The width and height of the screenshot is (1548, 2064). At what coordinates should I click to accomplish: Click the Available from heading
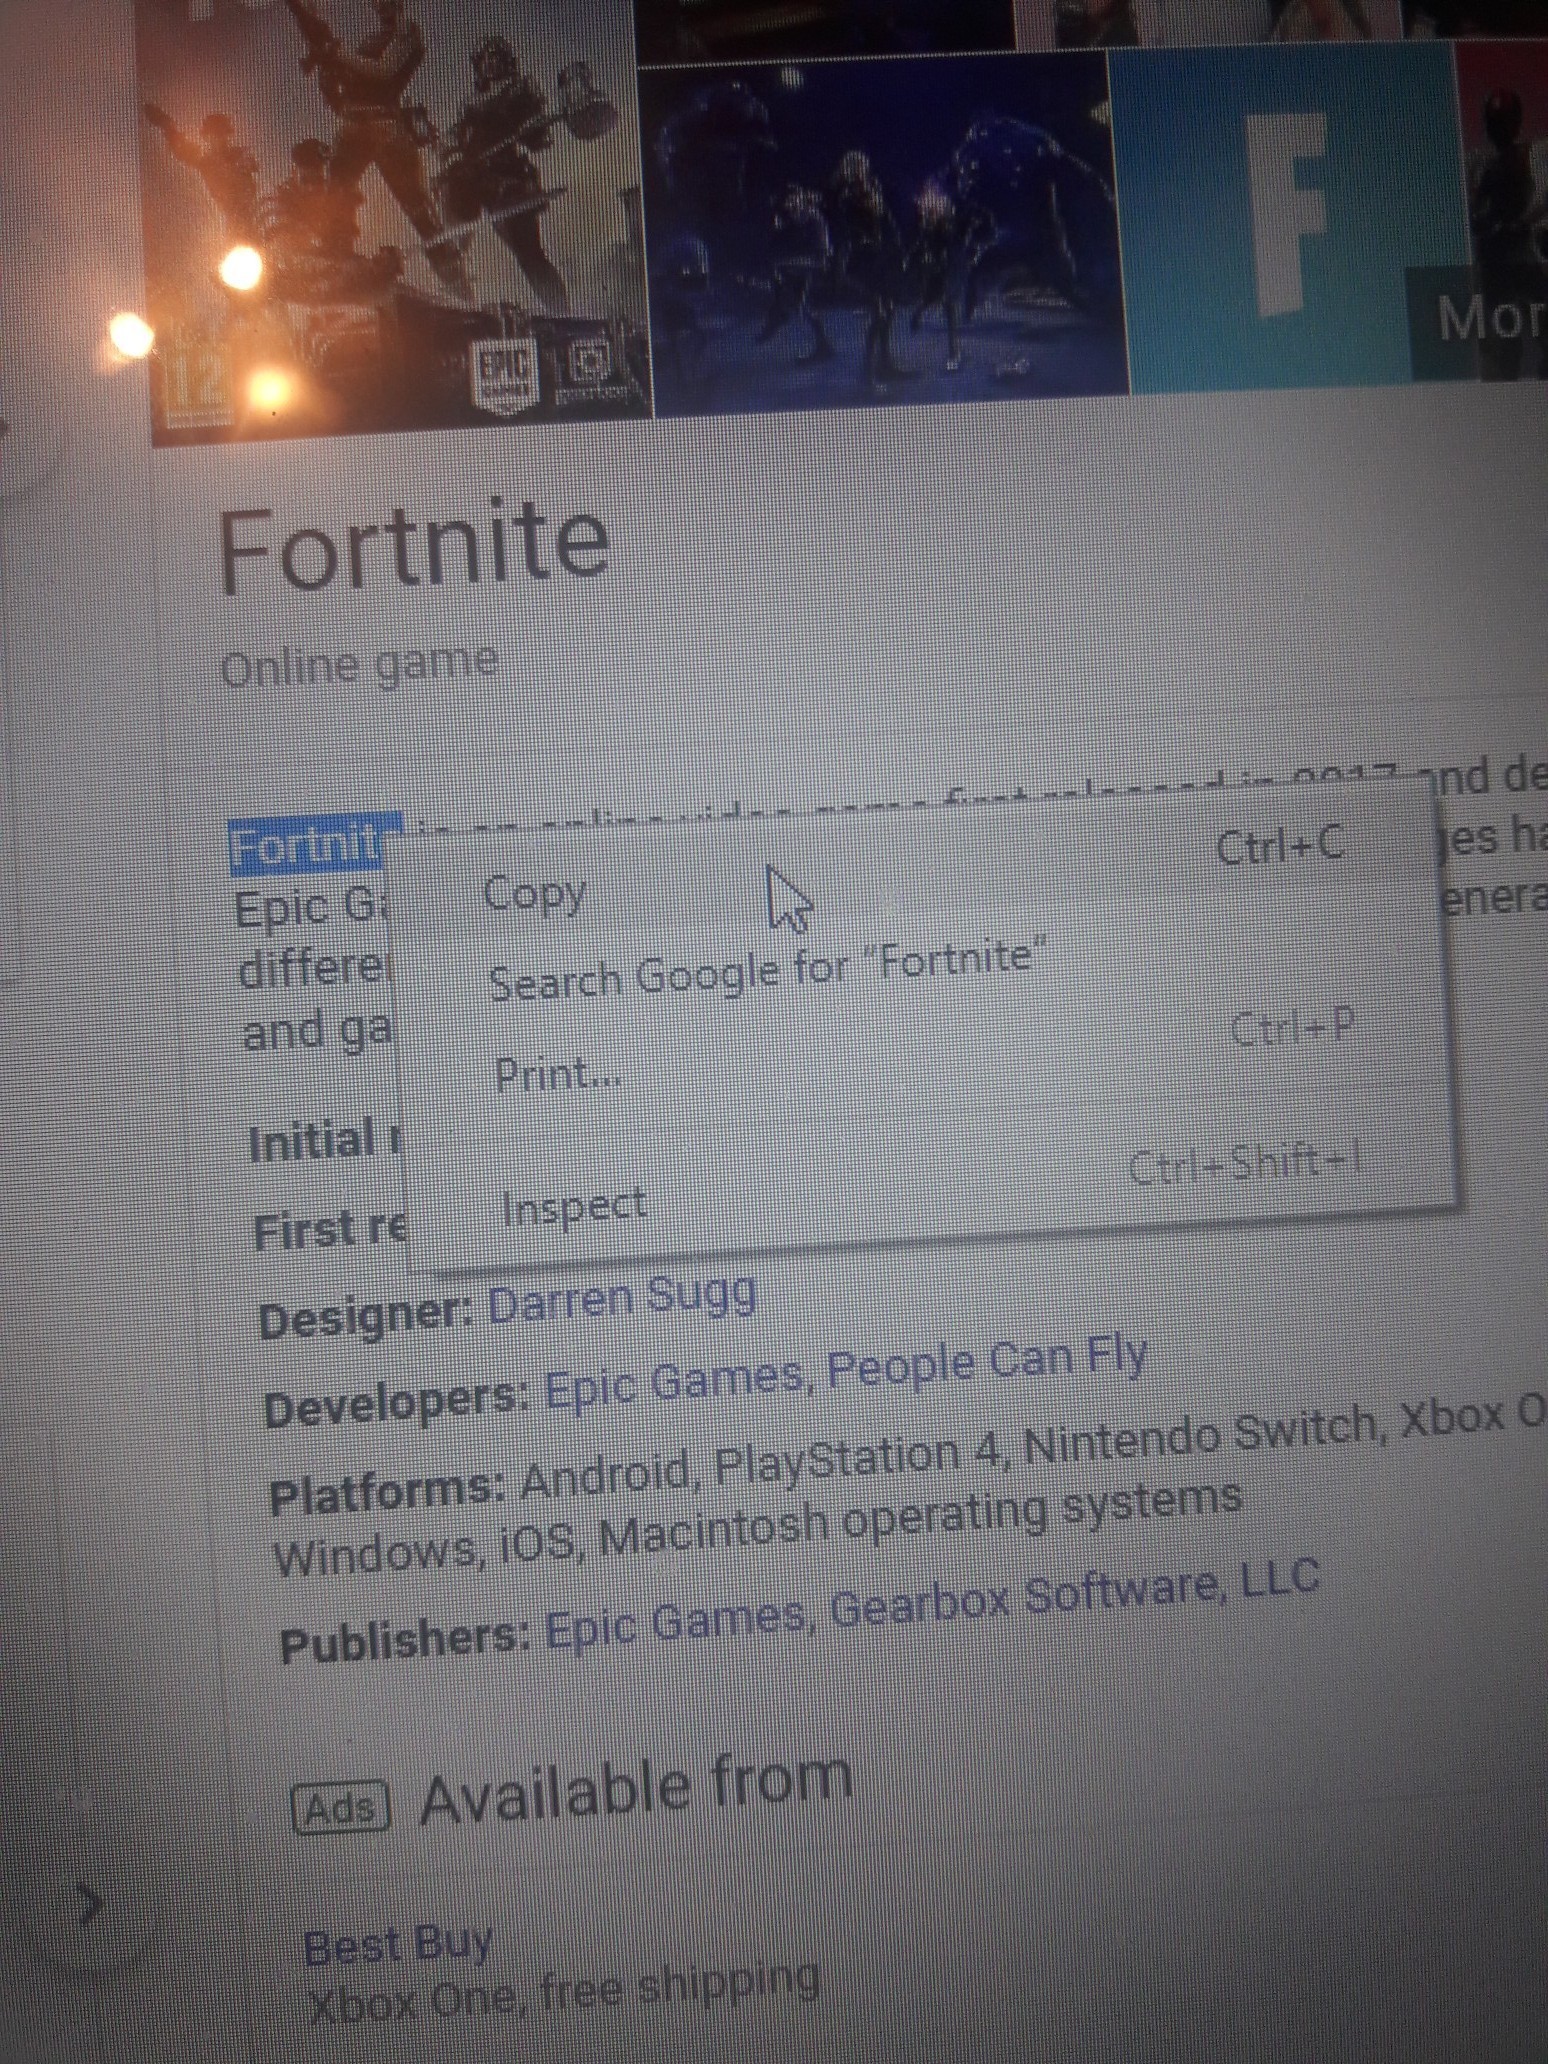click(637, 1790)
